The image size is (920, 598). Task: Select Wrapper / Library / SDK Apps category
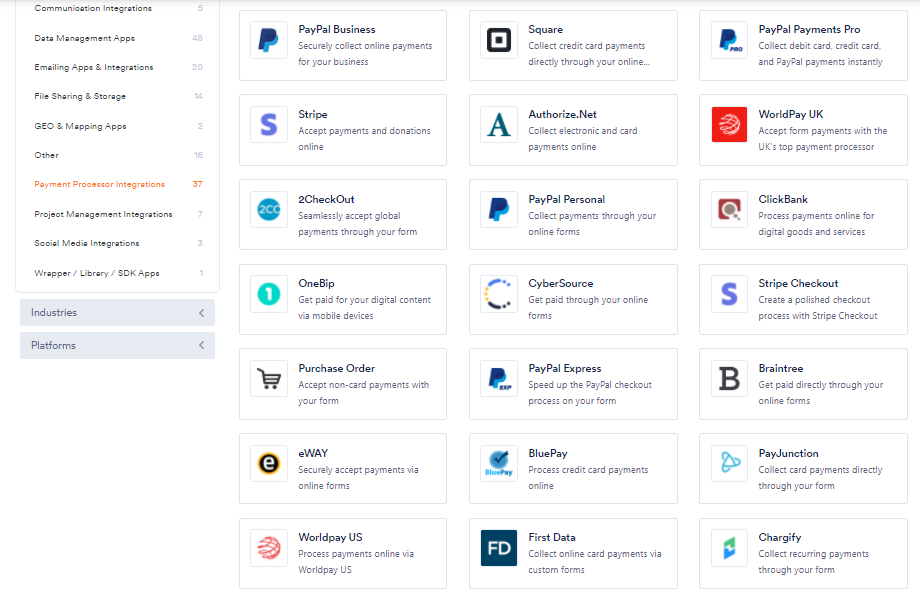[117, 273]
